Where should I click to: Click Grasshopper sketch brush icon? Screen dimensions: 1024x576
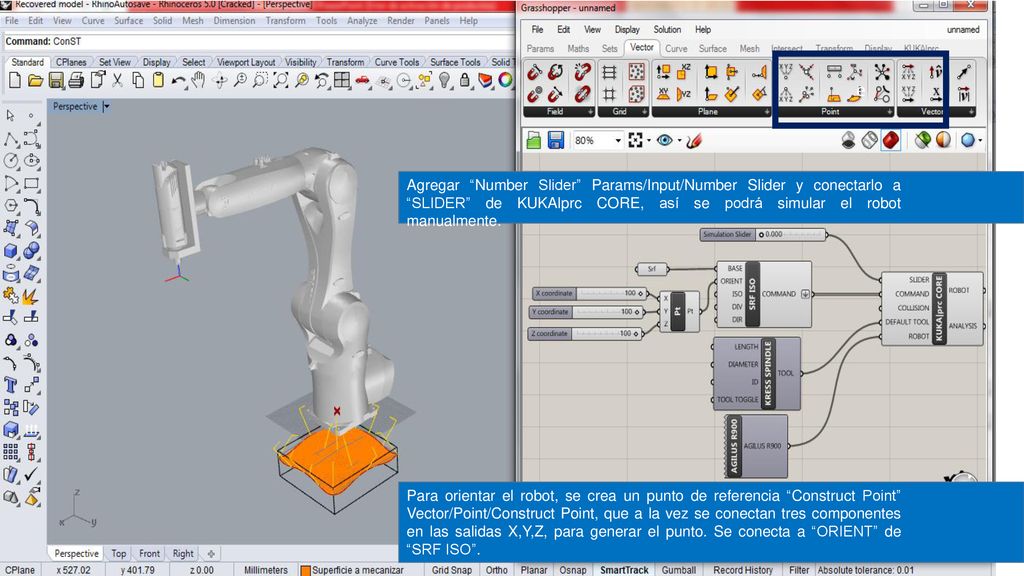click(x=694, y=140)
